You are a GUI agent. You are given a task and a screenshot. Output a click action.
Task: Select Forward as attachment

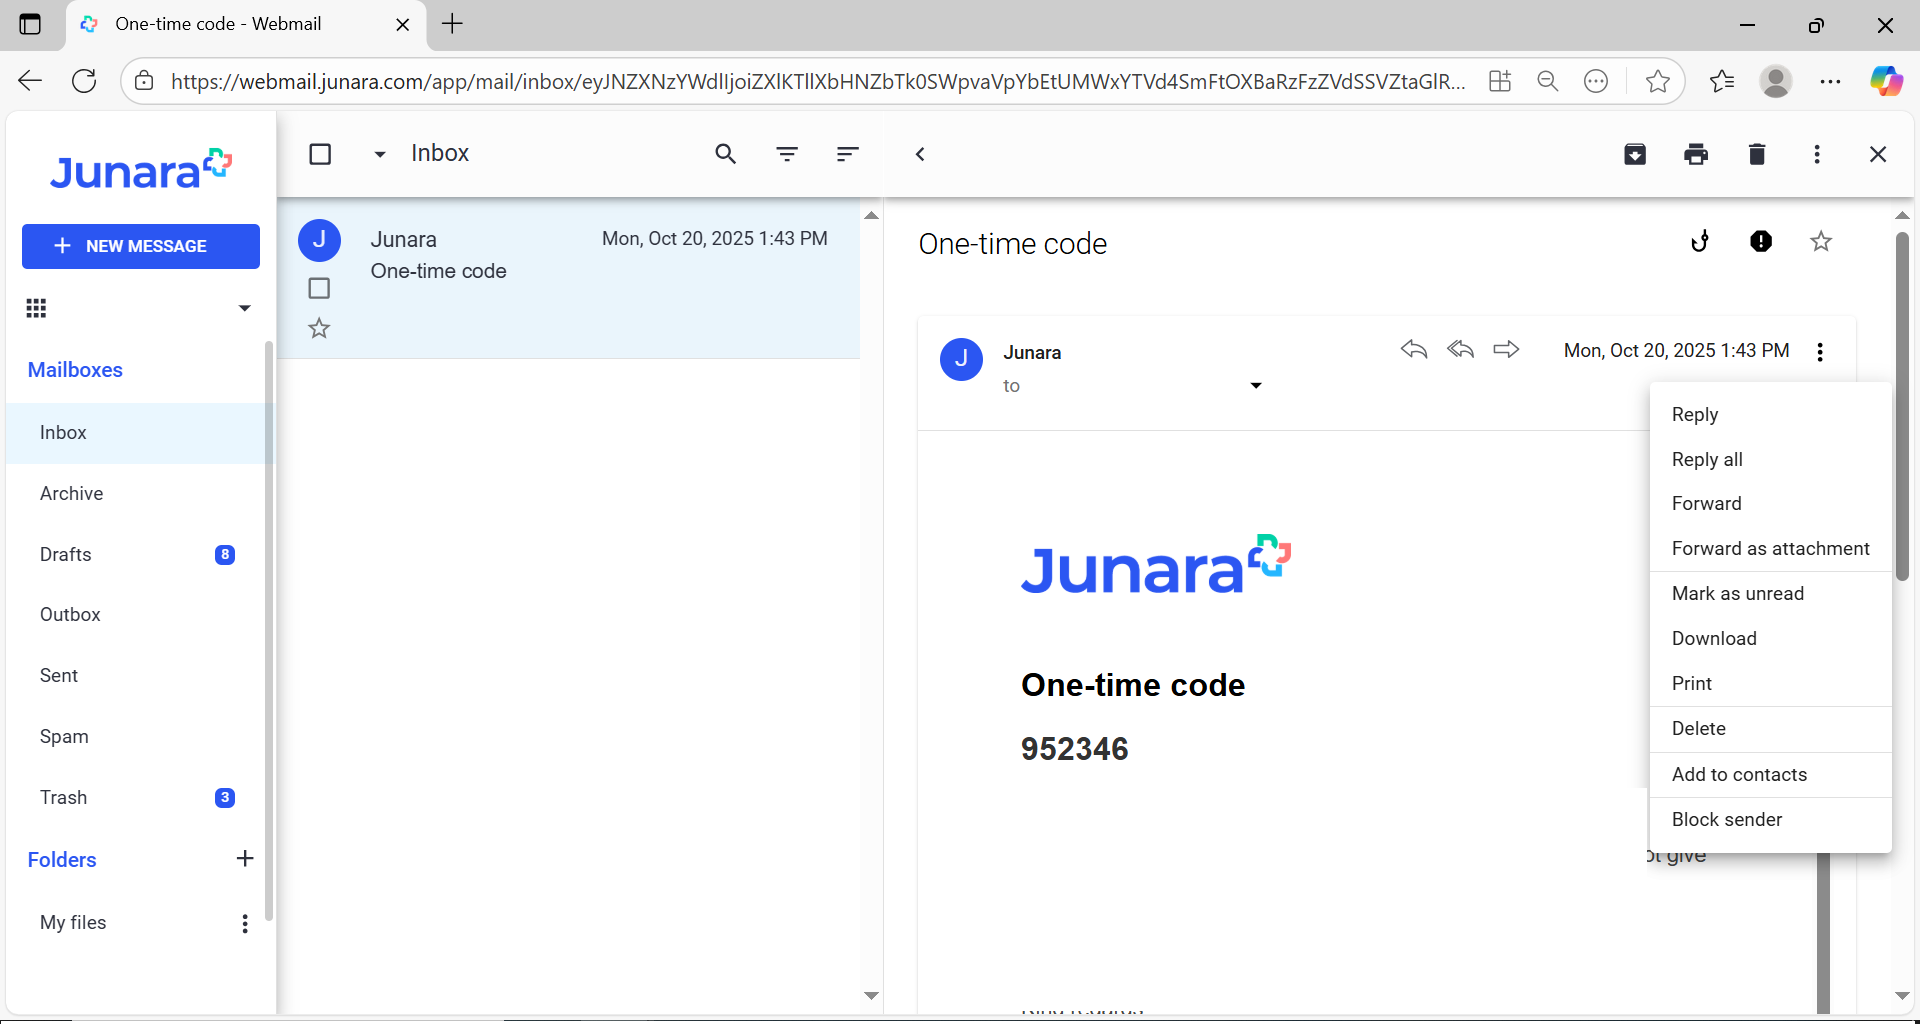[1770, 548]
